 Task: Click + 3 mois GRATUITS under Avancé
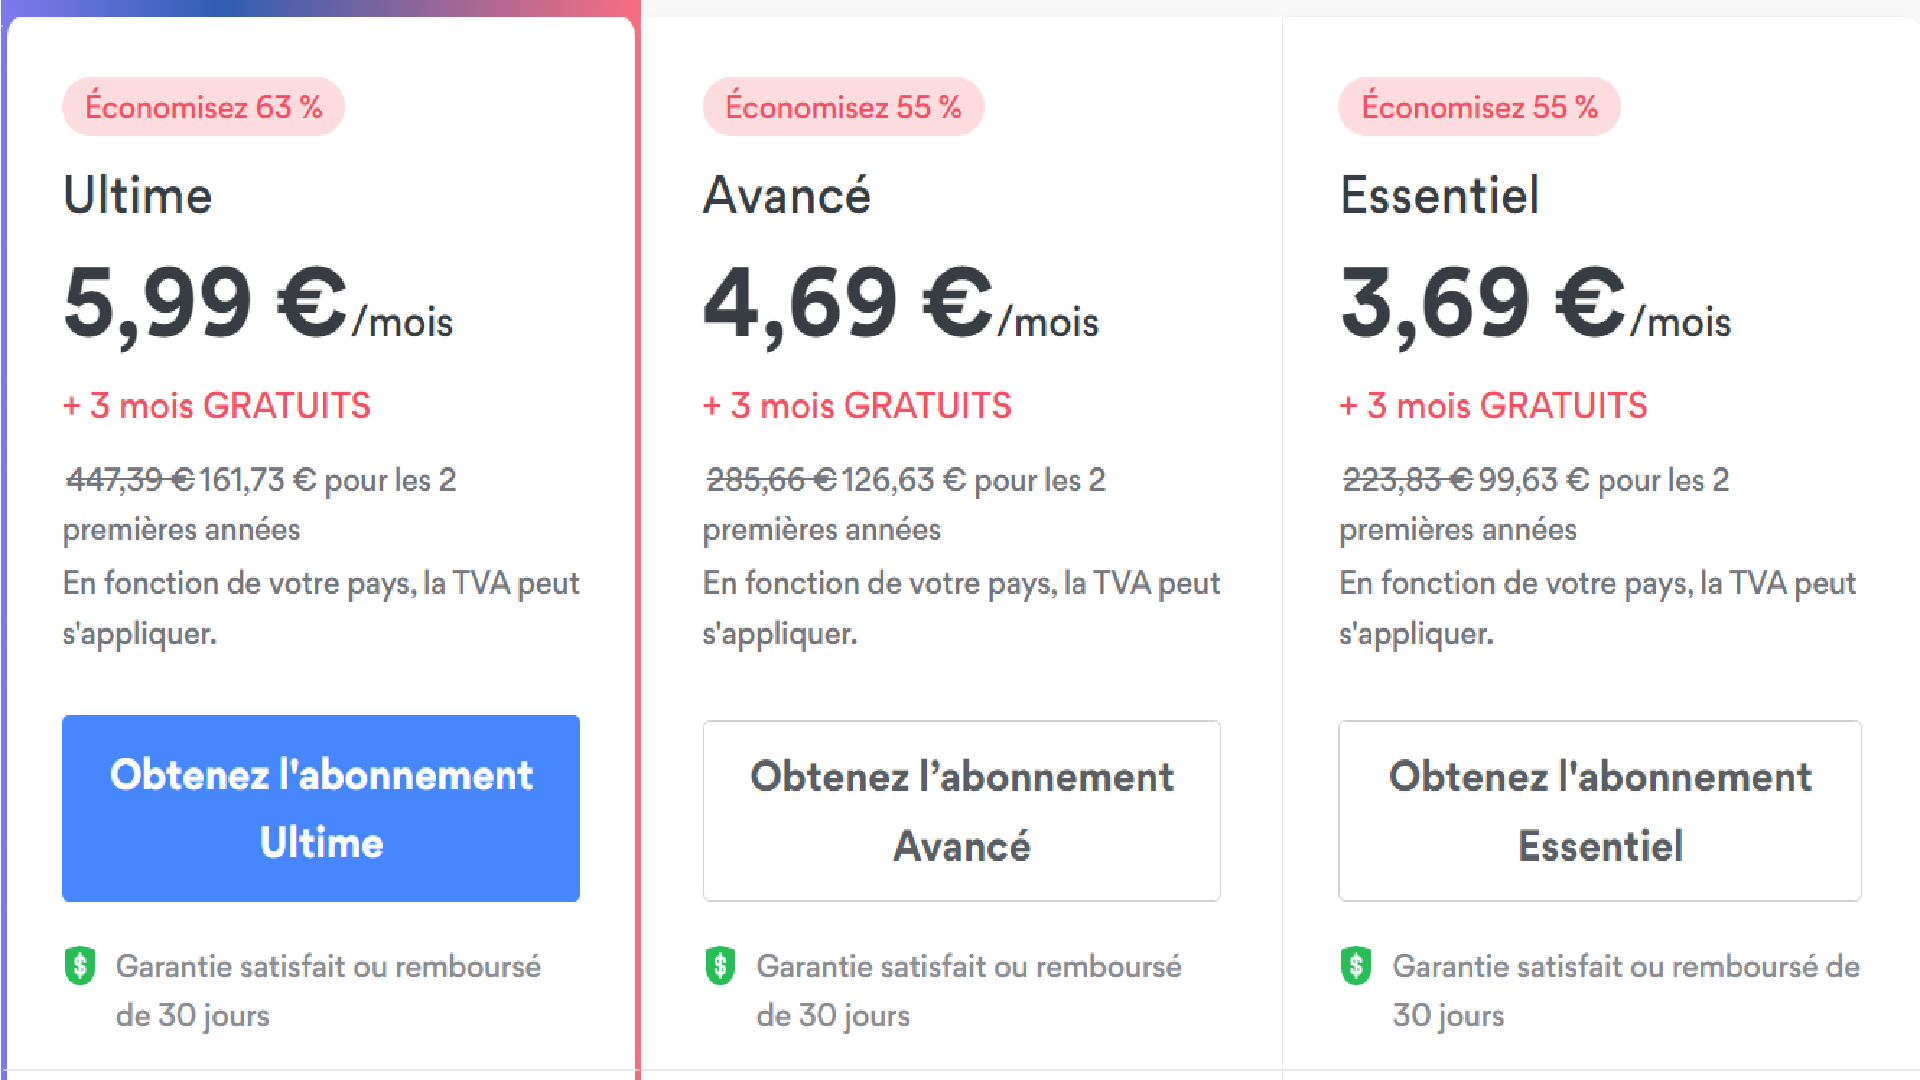(857, 406)
